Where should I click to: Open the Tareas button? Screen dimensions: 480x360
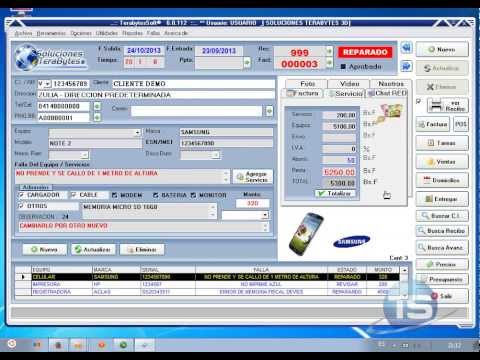[x=442, y=143]
